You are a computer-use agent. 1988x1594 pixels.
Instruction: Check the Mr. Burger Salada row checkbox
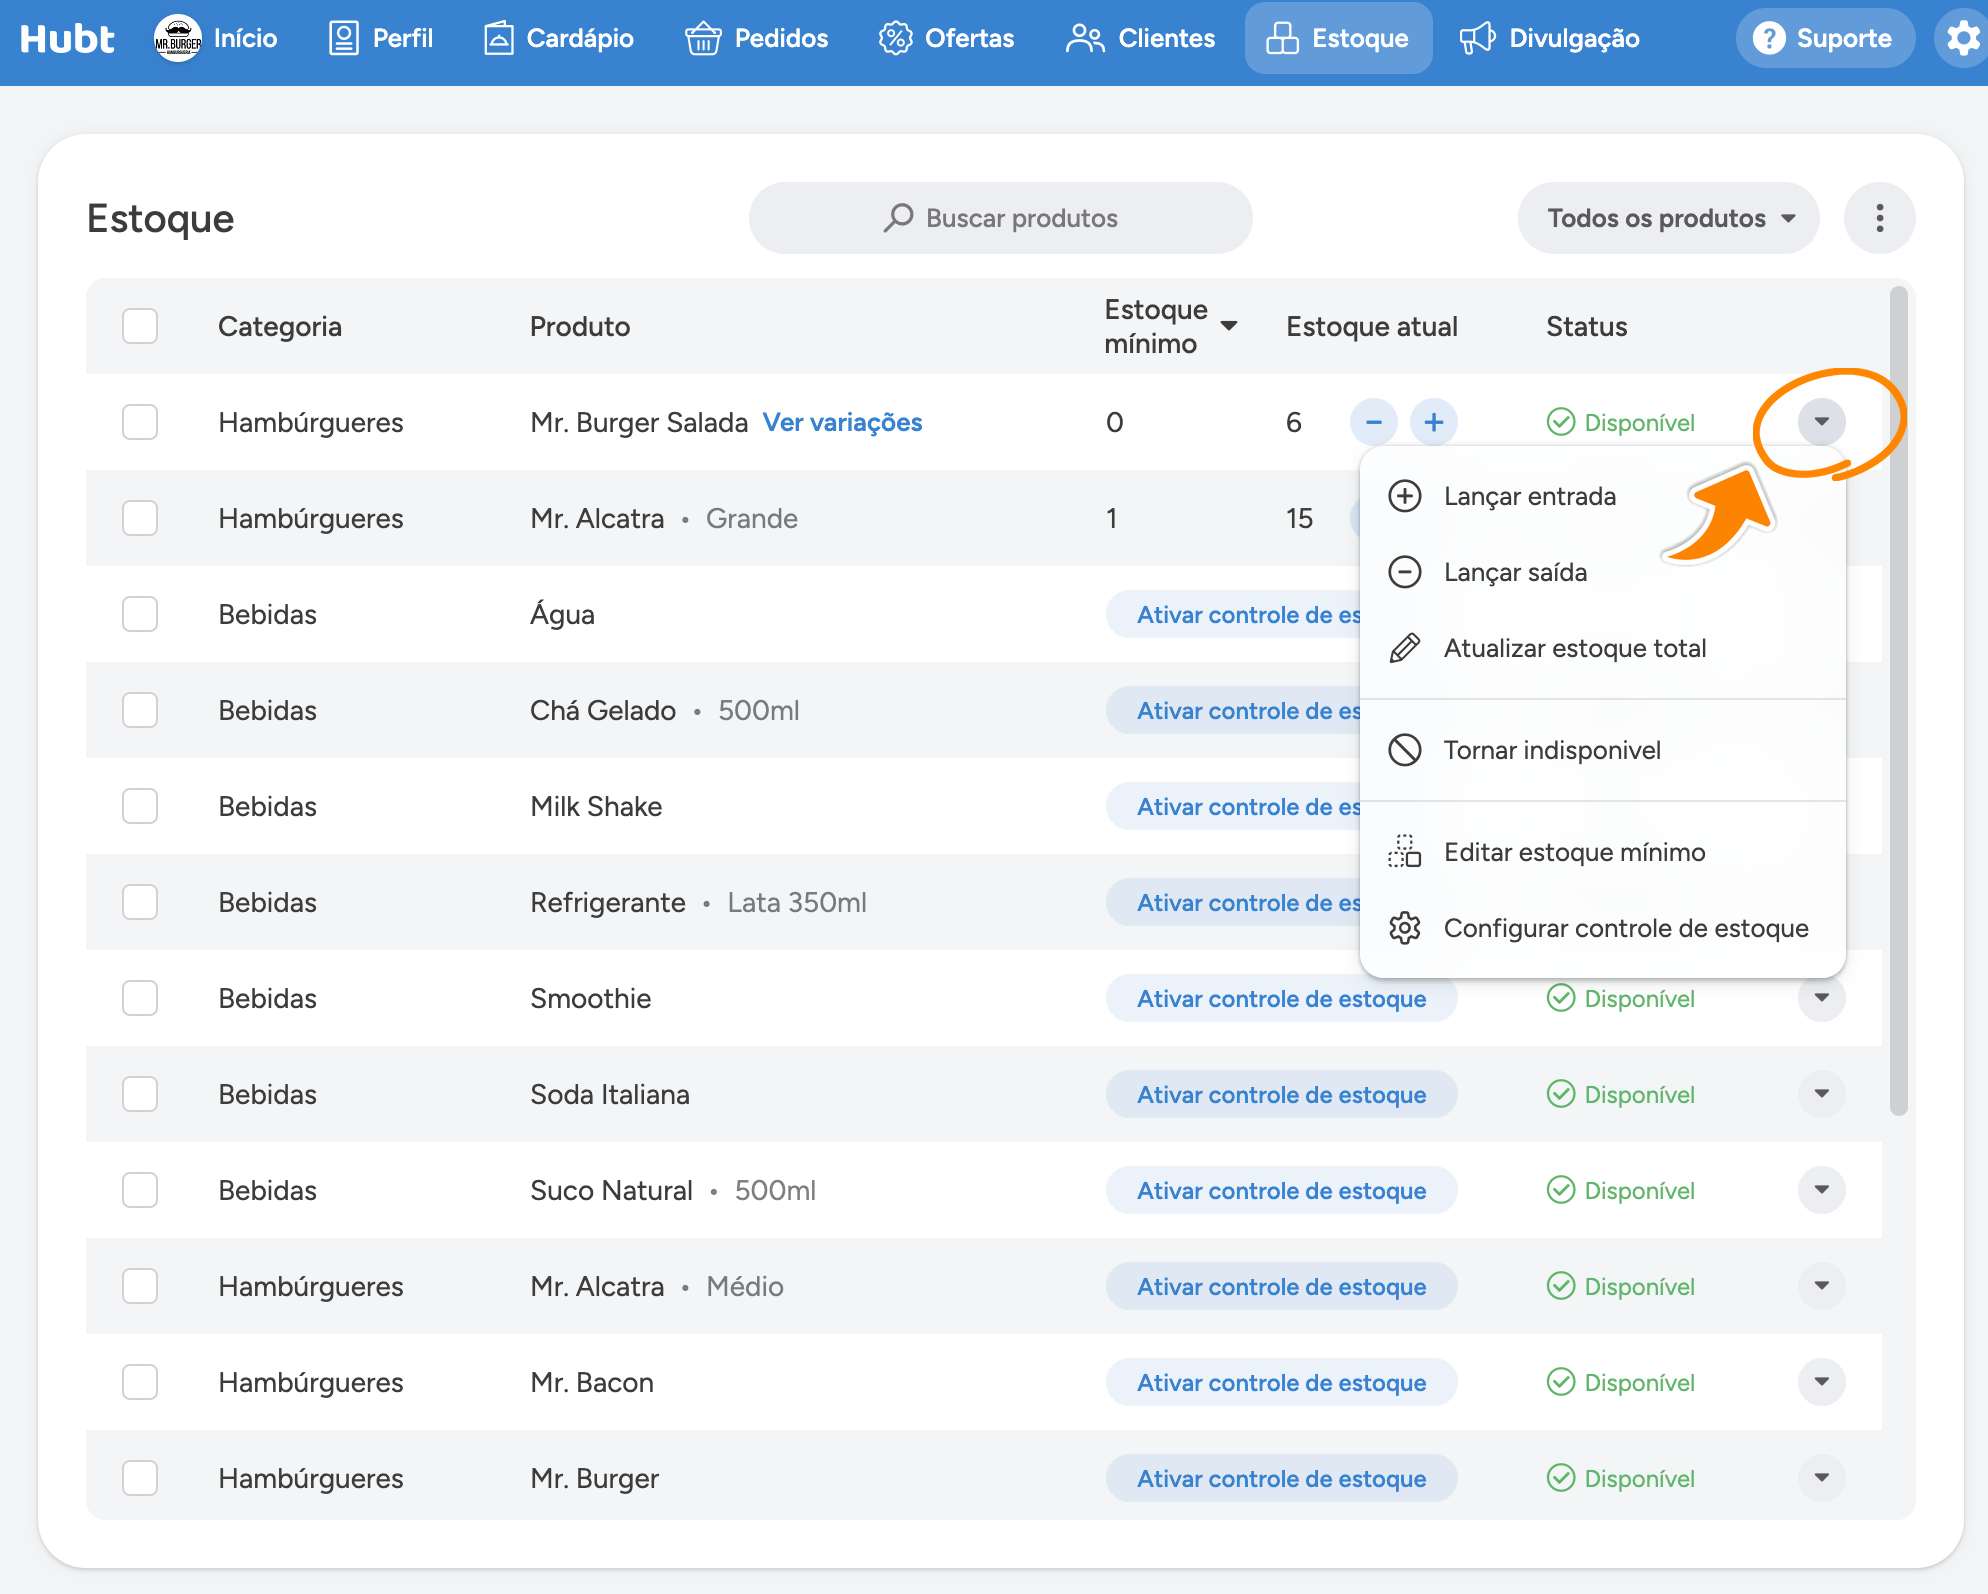tap(140, 422)
